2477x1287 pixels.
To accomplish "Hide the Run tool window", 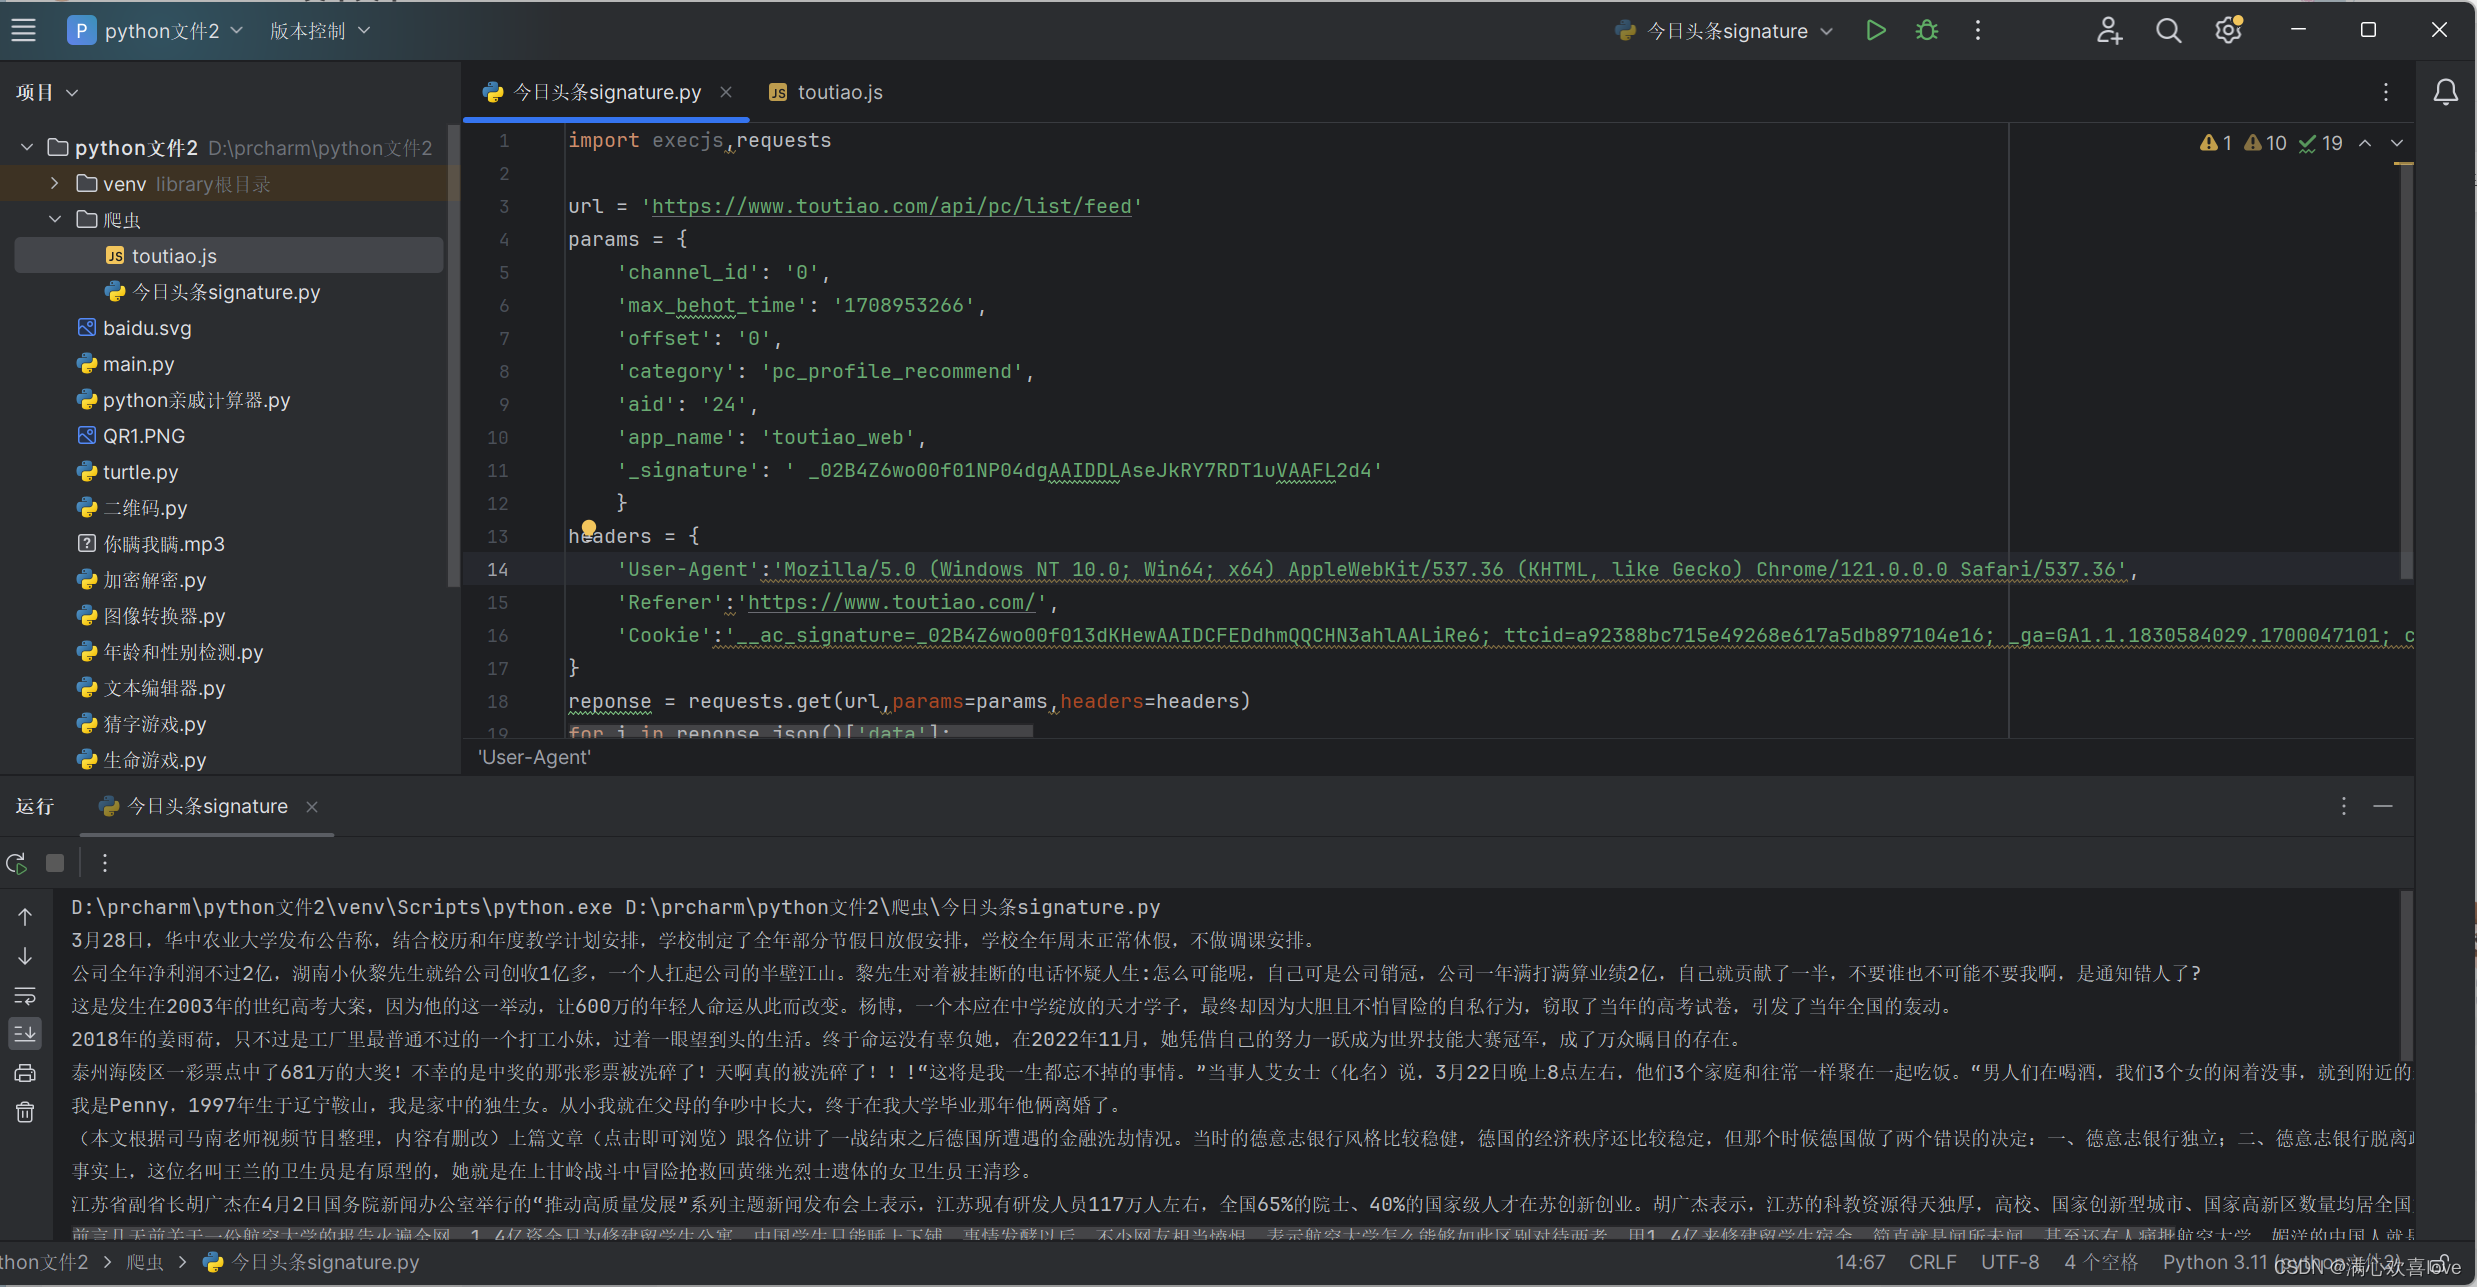I will 2383,806.
